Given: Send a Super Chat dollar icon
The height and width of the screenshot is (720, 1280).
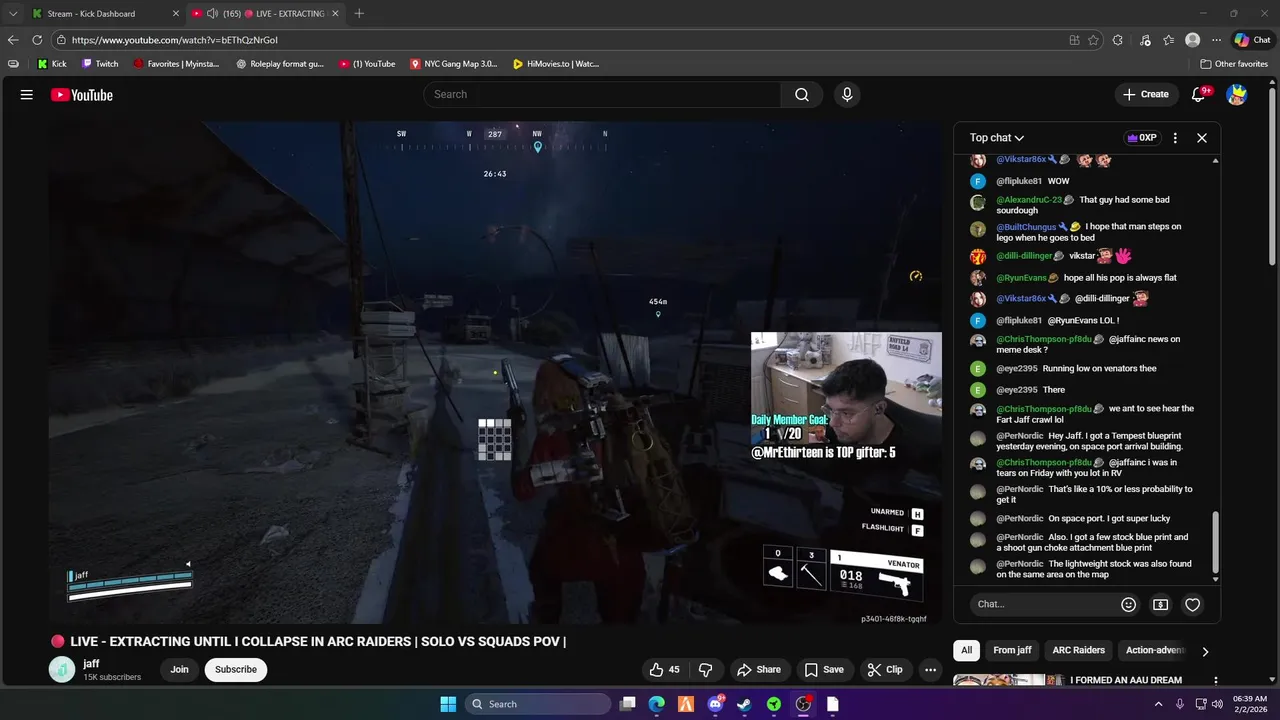Looking at the screenshot, I should [x=1160, y=604].
